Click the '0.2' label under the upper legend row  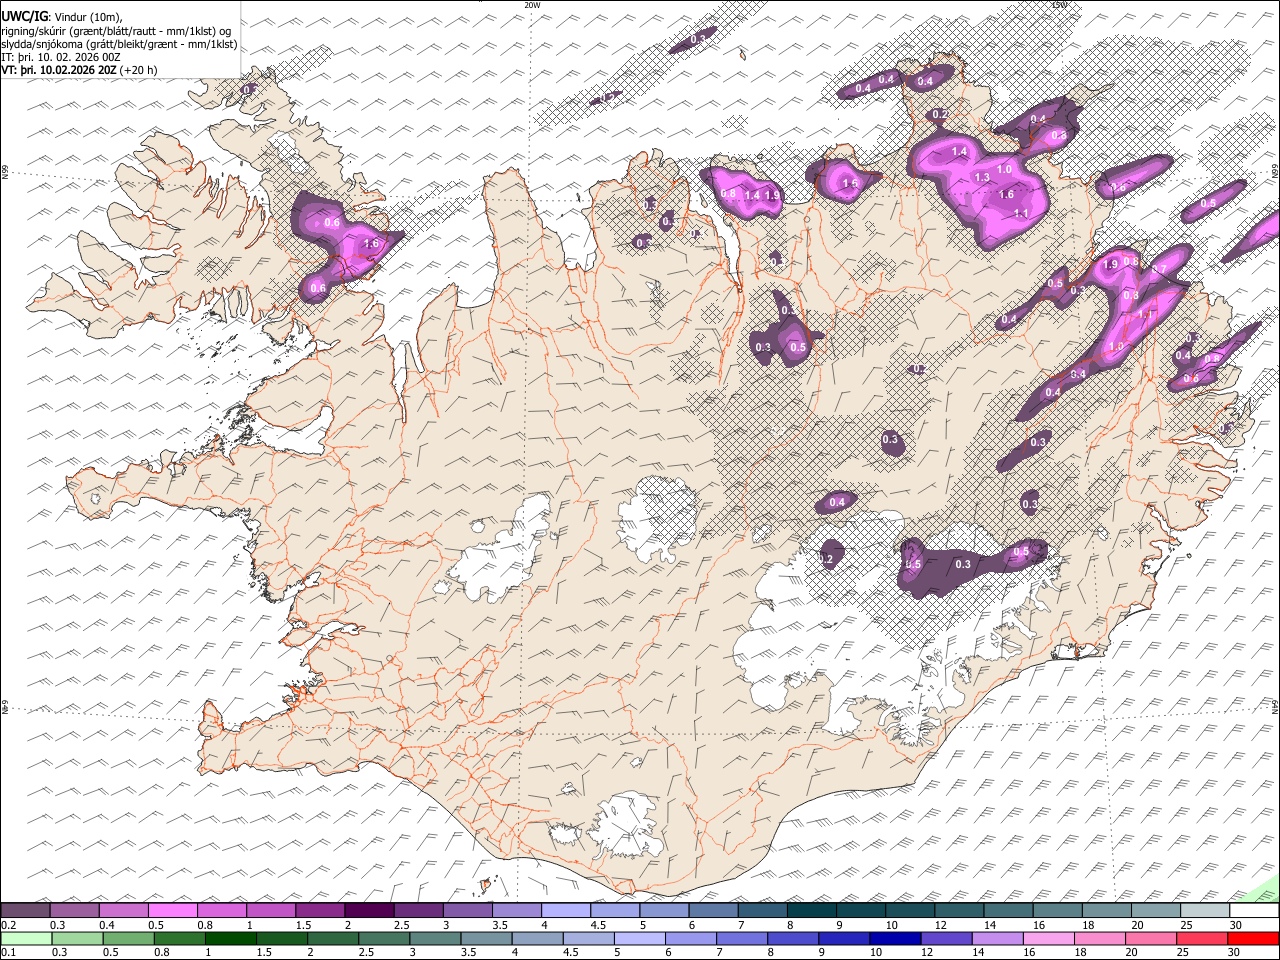[7, 925]
